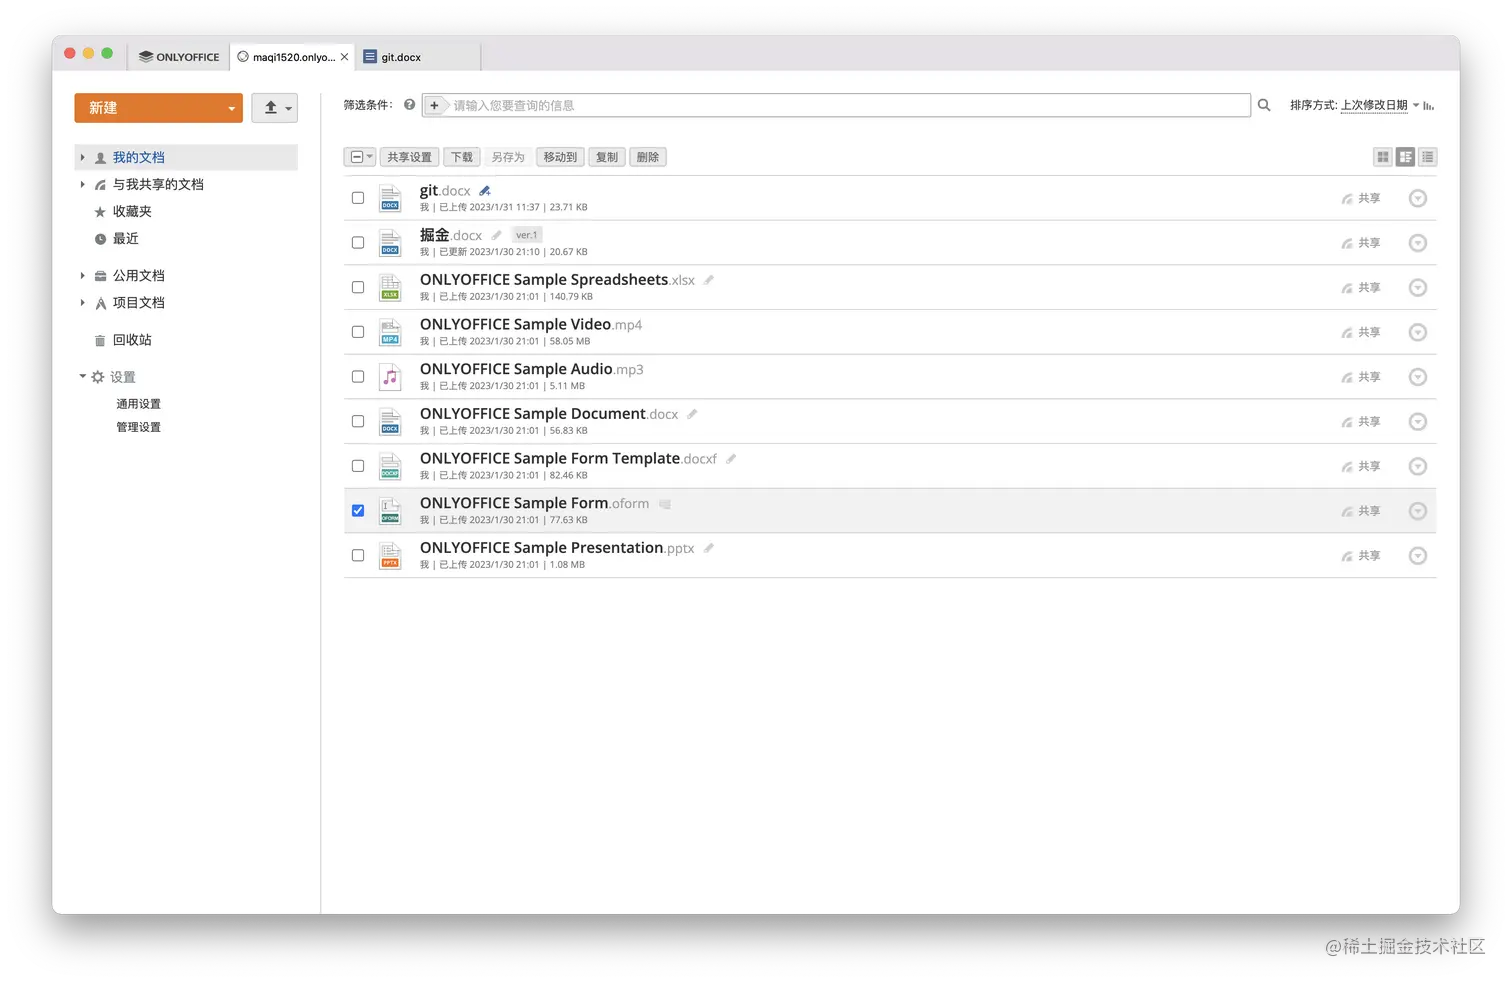The image size is (1512, 983).
Task: Open actions menu for Sample Audio row
Action: (x=1417, y=377)
